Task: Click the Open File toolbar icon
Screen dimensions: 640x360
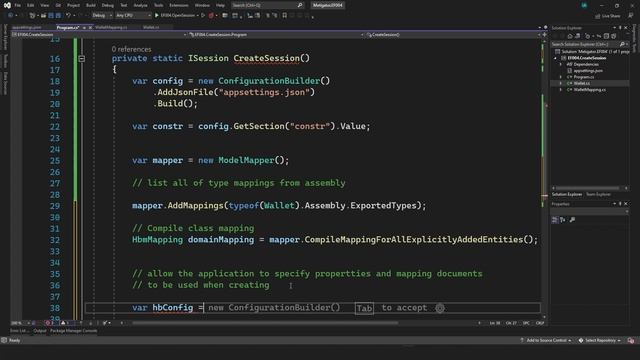Action: 43,16
